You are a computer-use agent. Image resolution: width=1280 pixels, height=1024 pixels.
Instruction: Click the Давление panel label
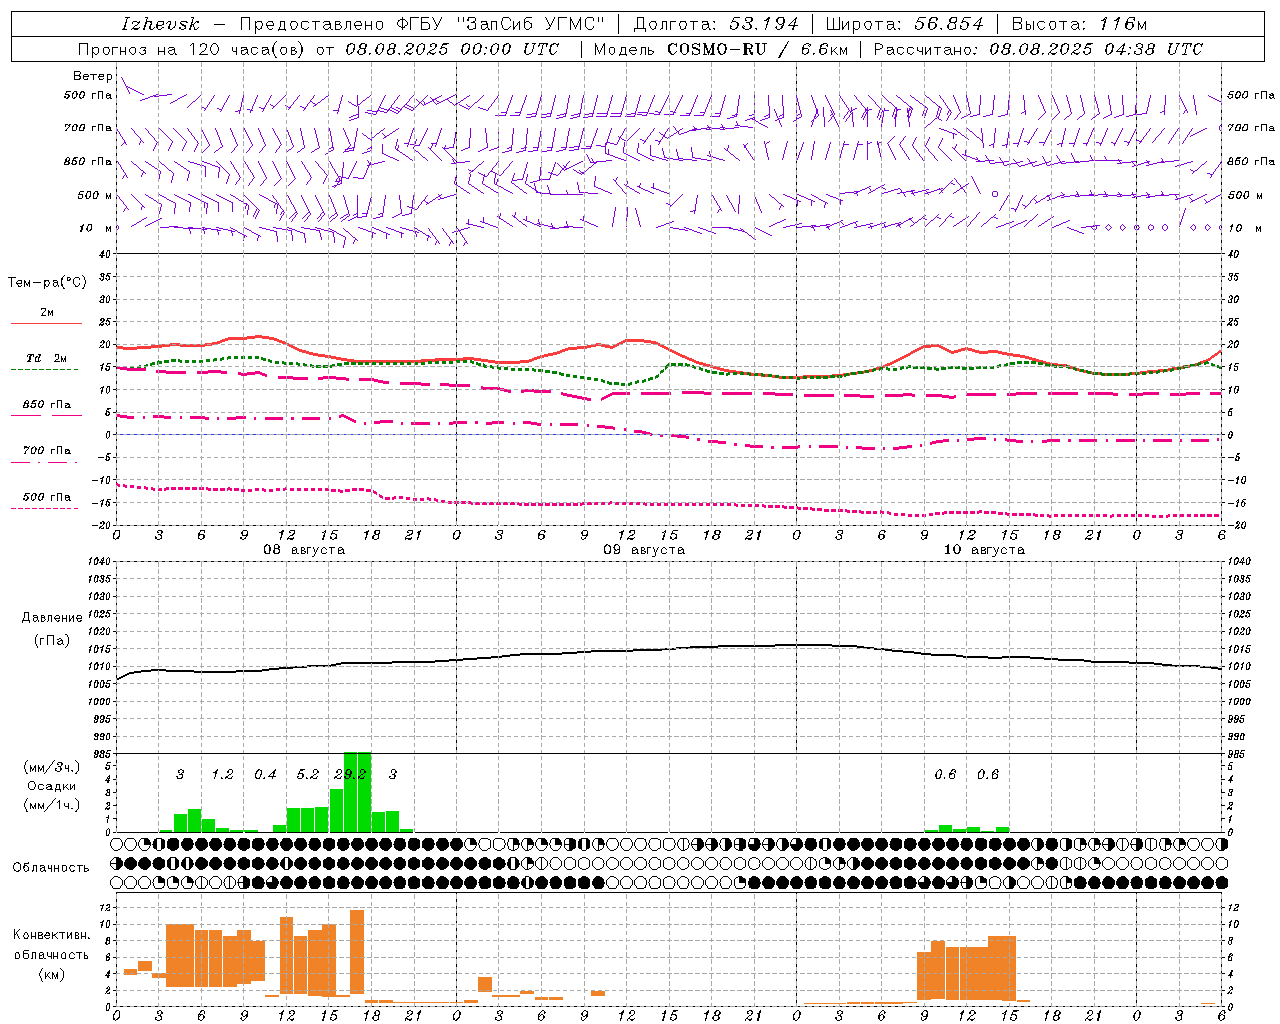[x=52, y=618]
